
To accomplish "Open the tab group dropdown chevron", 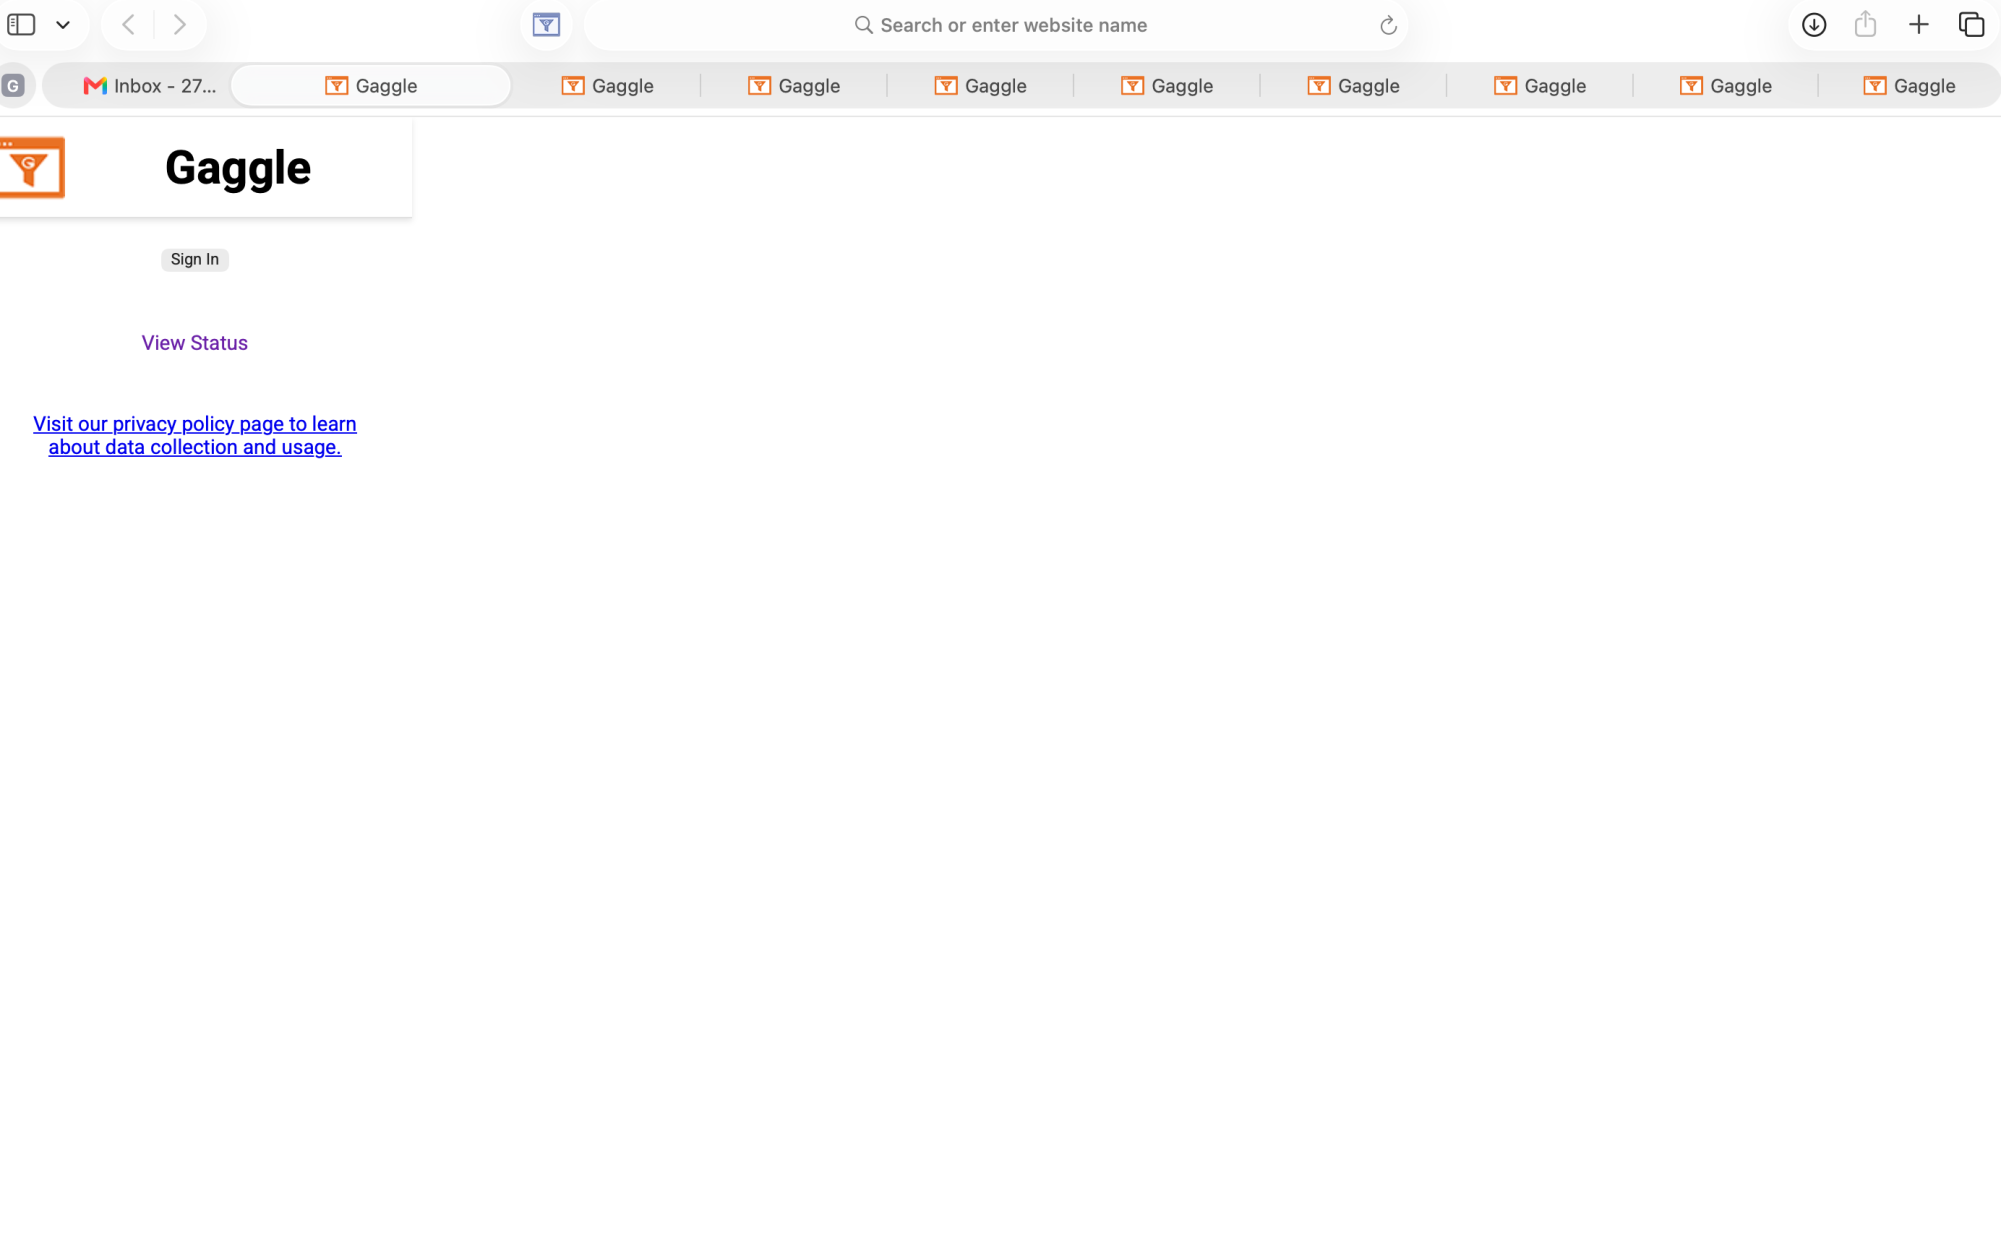I will tap(63, 25).
